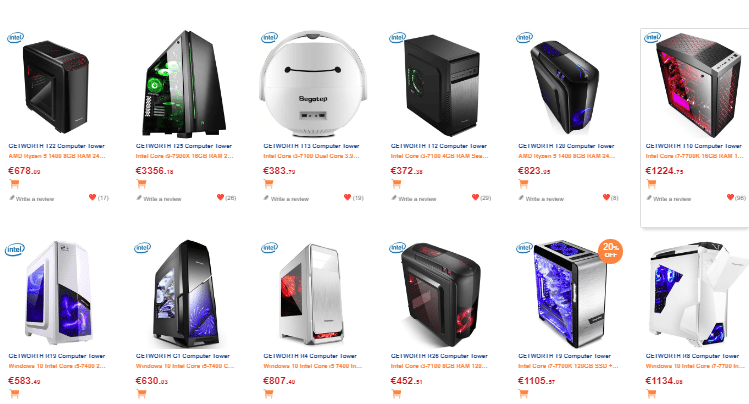749x404 pixels.
Task: Add the €823 GETWORTH T20 to cart
Action: 524,183
